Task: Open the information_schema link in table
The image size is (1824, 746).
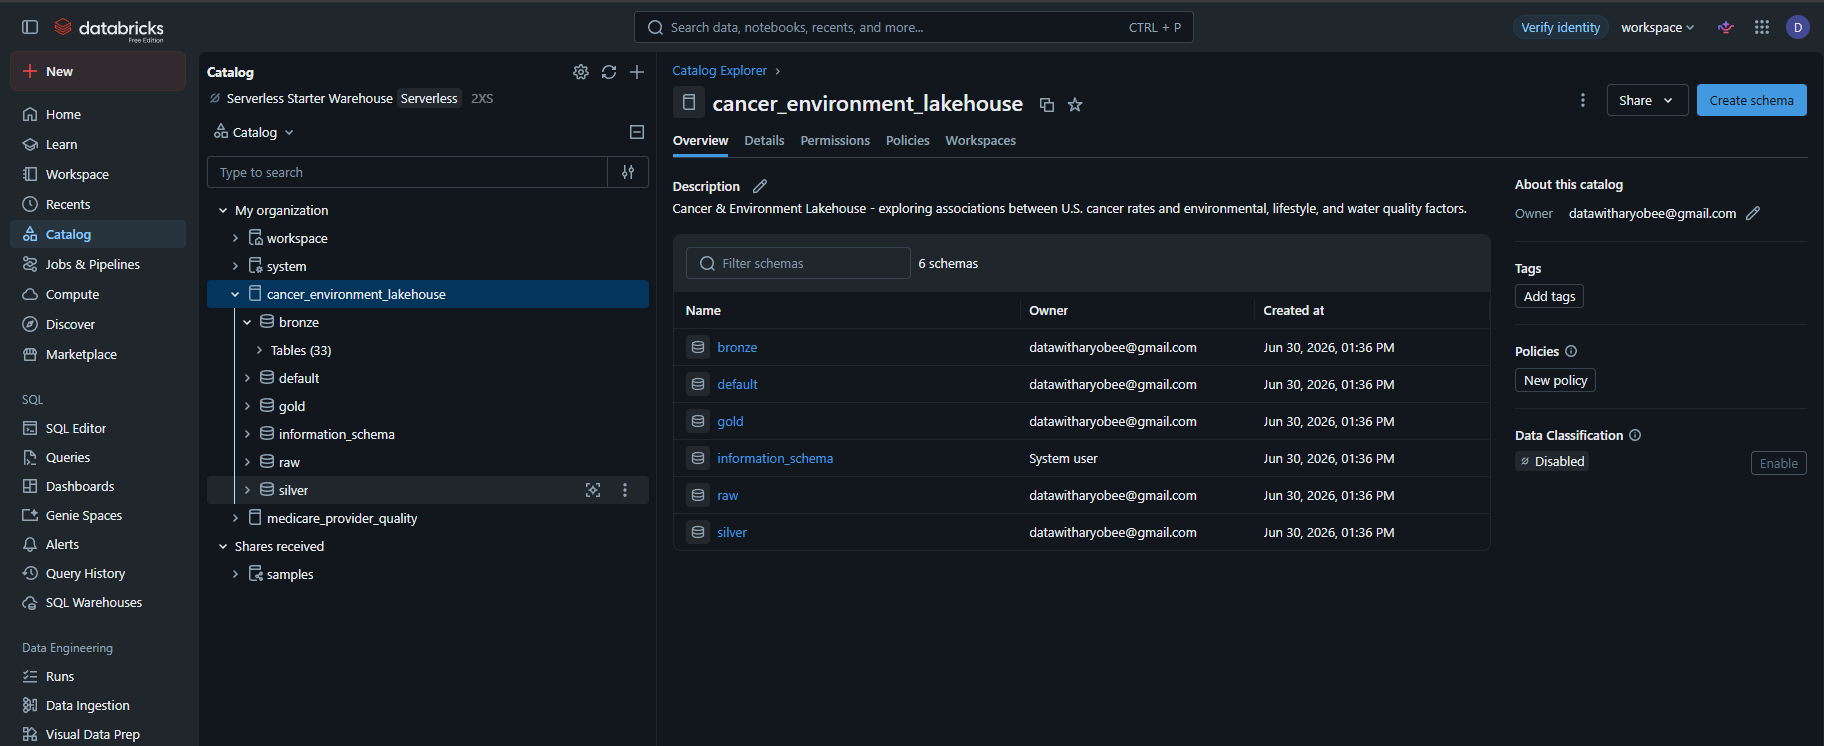Action: tap(775, 458)
